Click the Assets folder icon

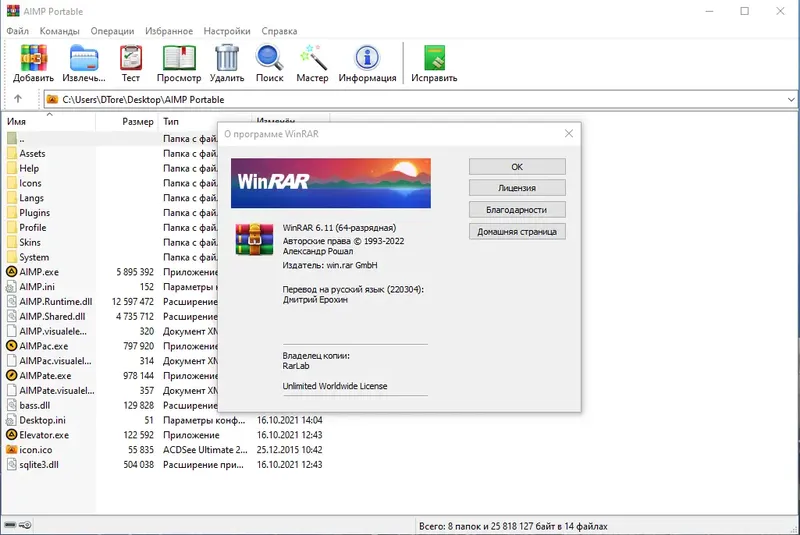point(12,153)
